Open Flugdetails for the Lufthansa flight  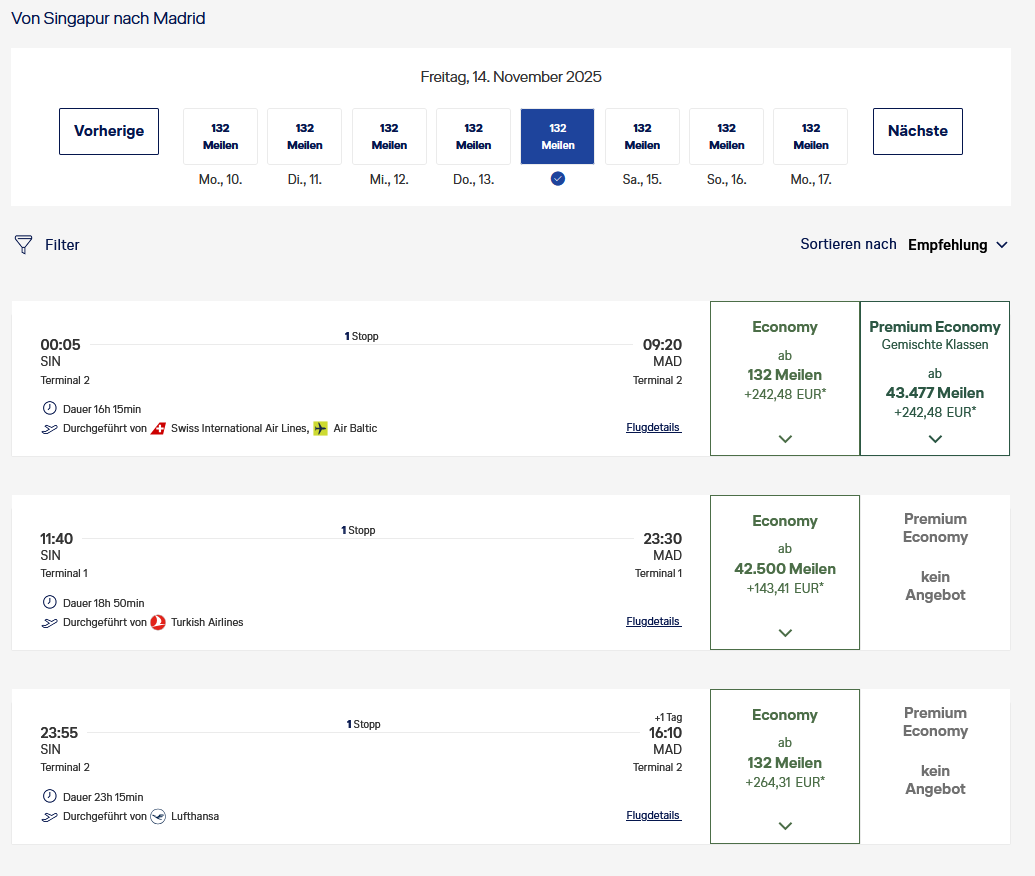[x=653, y=816]
